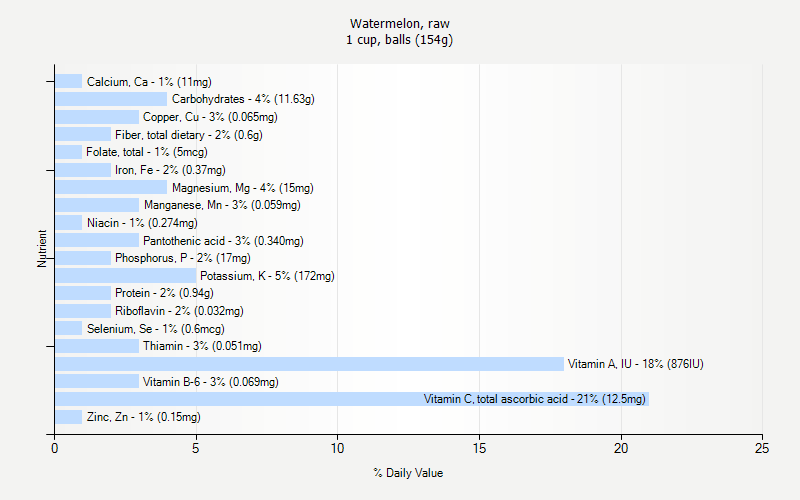The image size is (800, 500).
Task: Click the Calcium bar in the chart
Action: [68, 81]
